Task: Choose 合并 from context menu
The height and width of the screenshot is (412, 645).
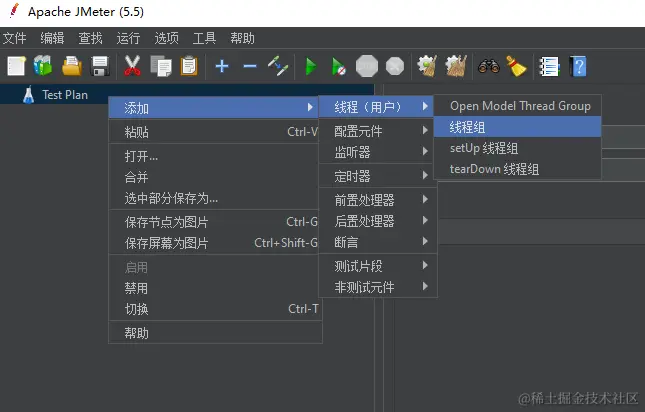Action: pyautogui.click(x=214, y=177)
